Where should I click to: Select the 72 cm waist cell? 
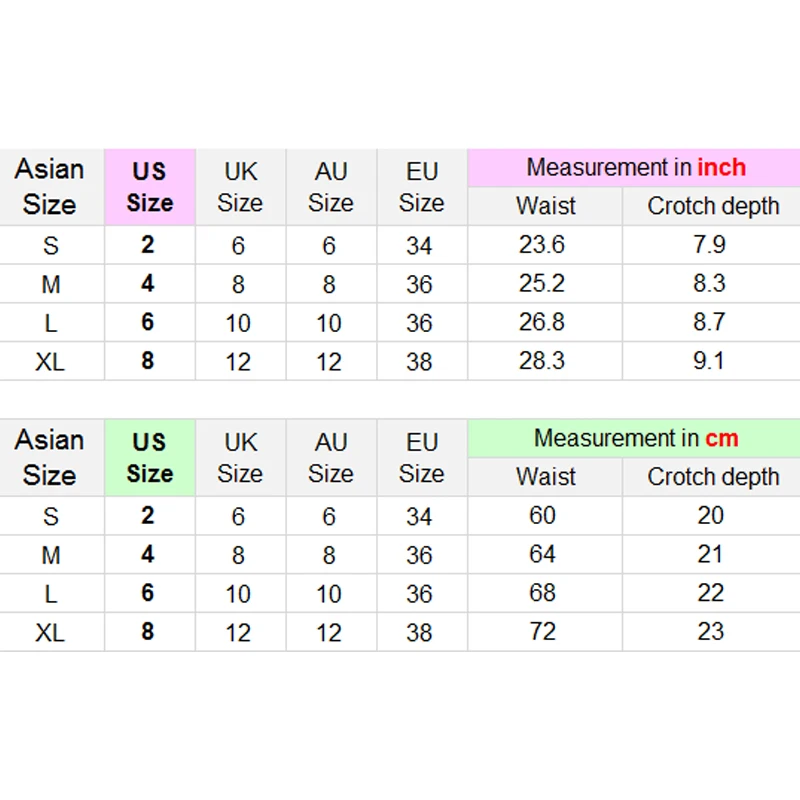point(542,631)
